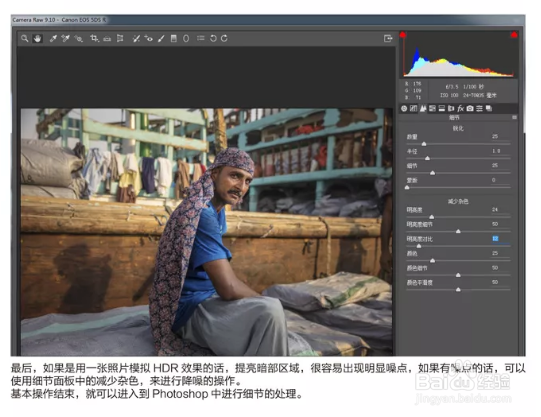Switch to the Effects fx panel tab
The width and height of the screenshot is (541, 417).
point(460,109)
